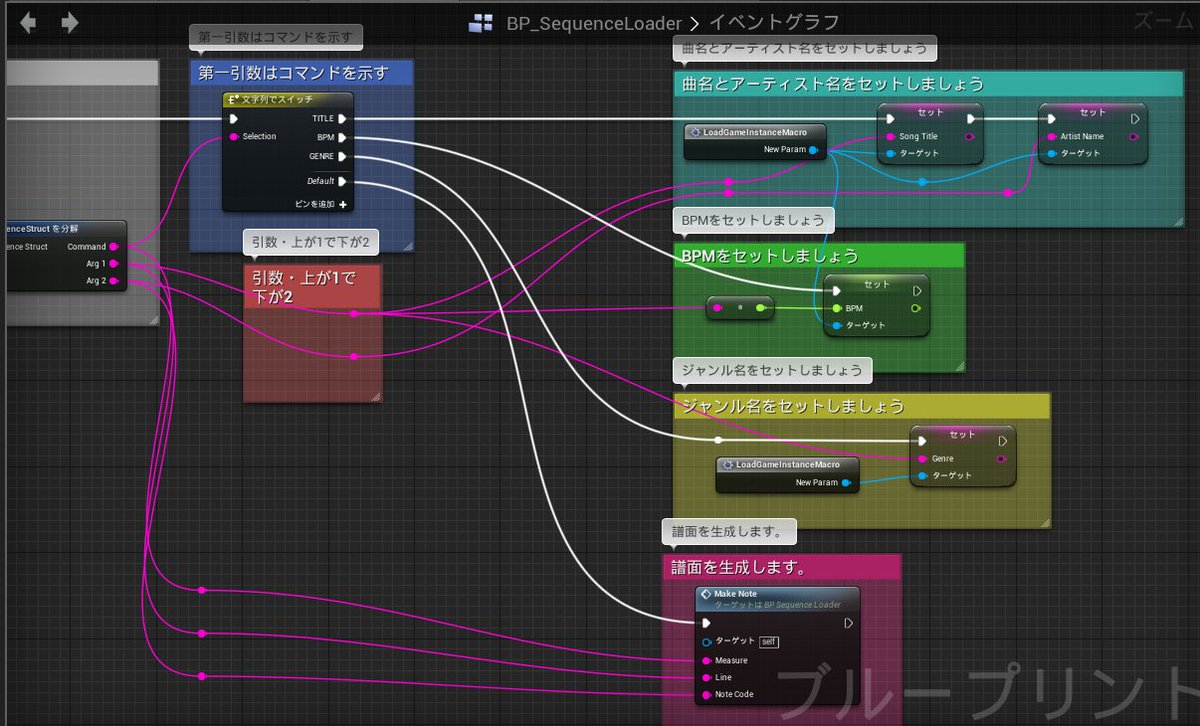This screenshot has height=726, width=1200.
Task: Click the BPM output exec pin on switch
Action: tap(342, 137)
